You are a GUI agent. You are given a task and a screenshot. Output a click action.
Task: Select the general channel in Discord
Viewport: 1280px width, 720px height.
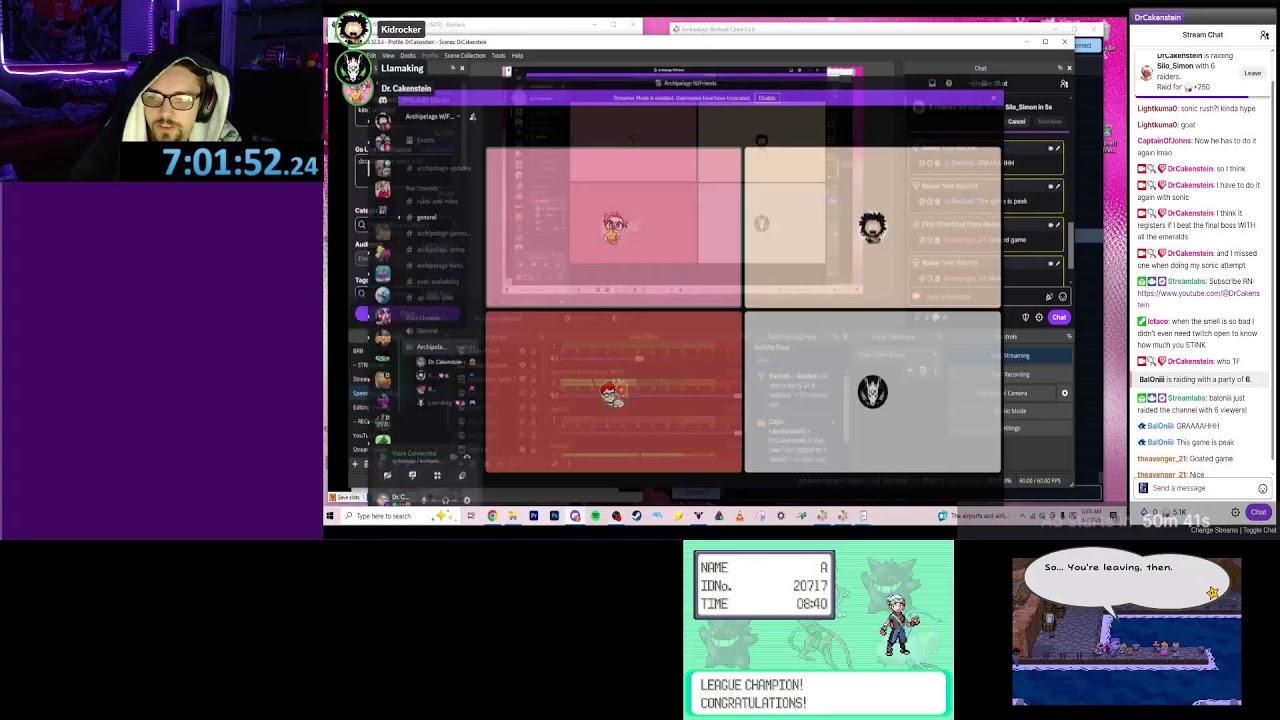coord(426,217)
